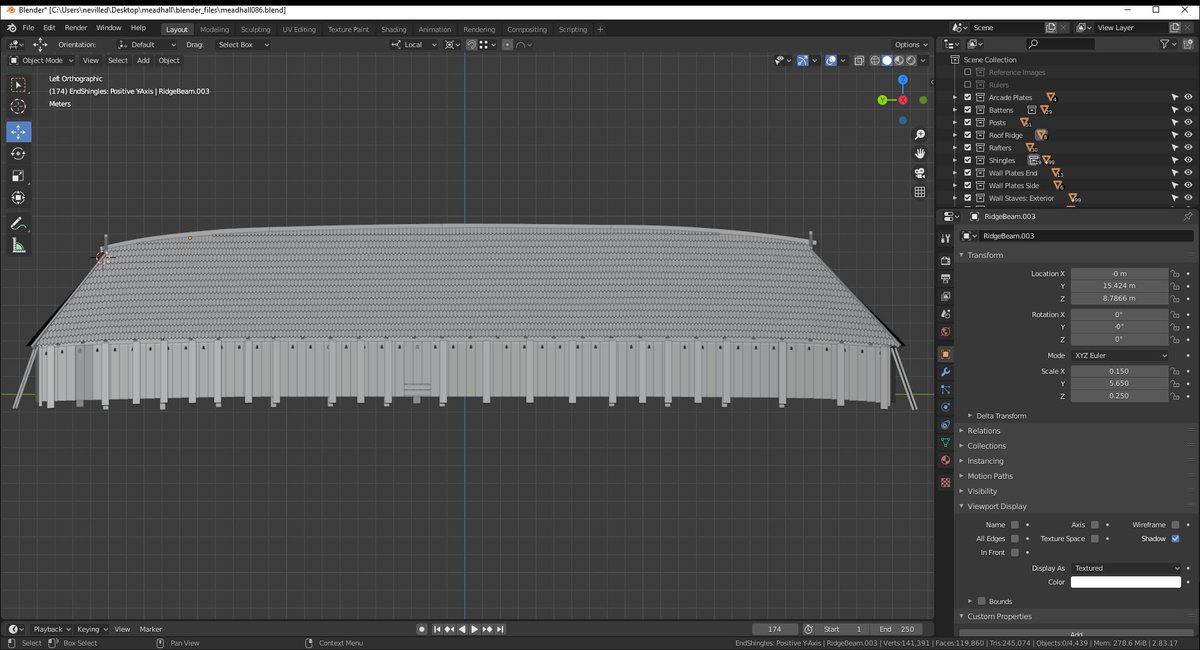The image size is (1200, 650).
Task: Open the Modifiers wrench properties tab
Action: (945, 371)
